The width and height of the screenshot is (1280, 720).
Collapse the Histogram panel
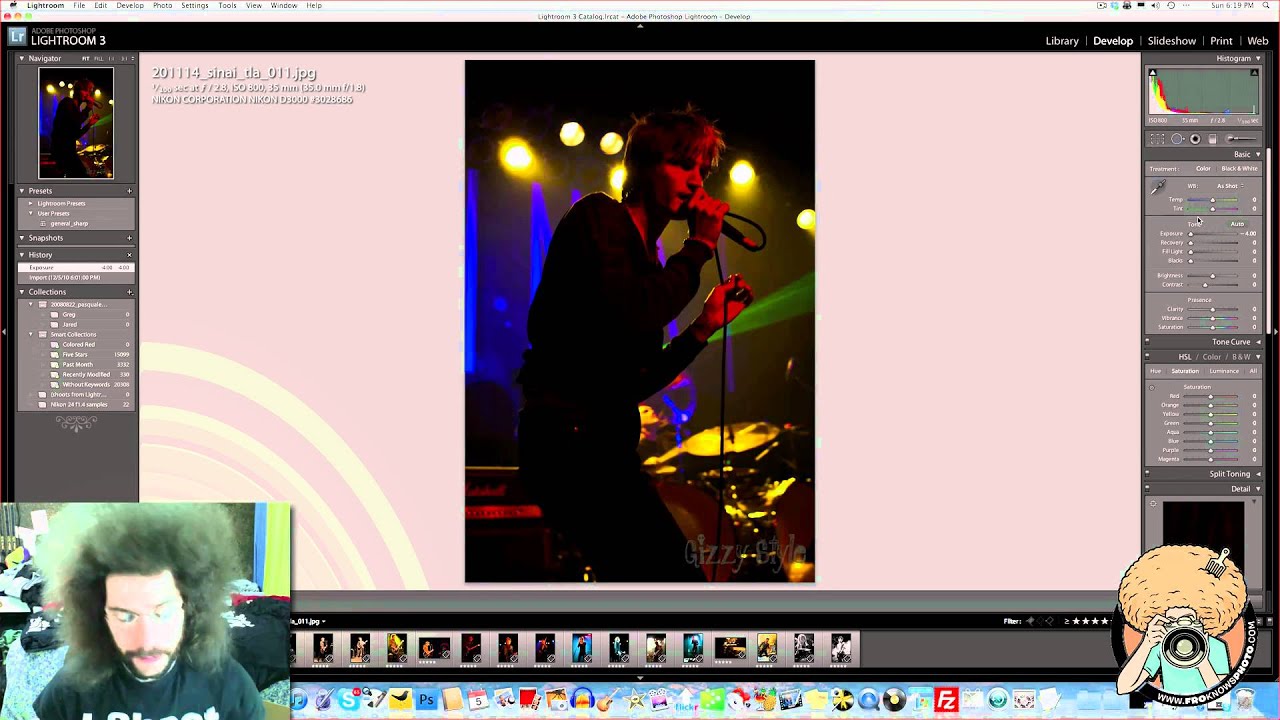[1258, 59]
